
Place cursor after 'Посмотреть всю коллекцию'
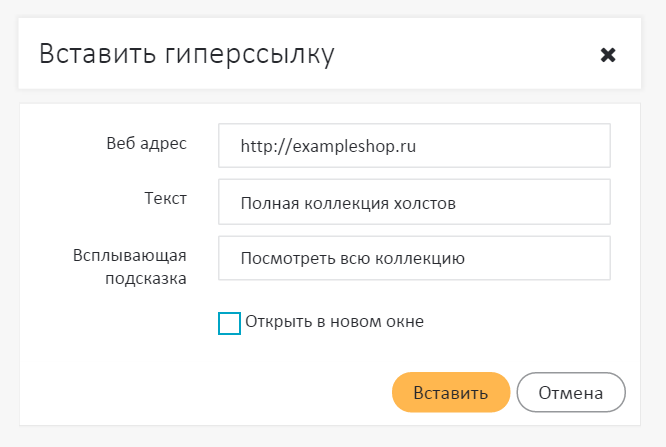tap(467, 259)
